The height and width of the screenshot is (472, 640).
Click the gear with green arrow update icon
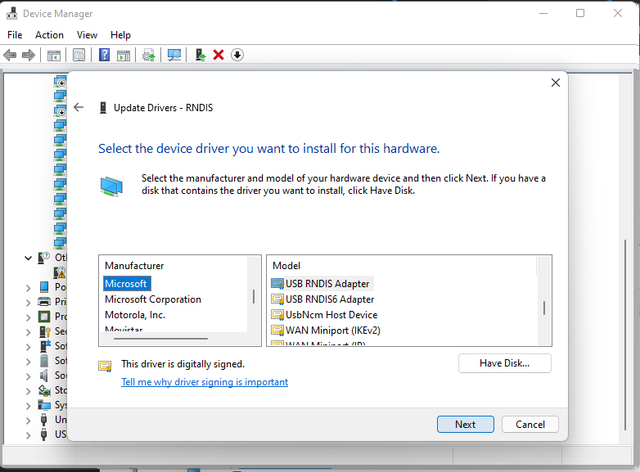[149, 55]
